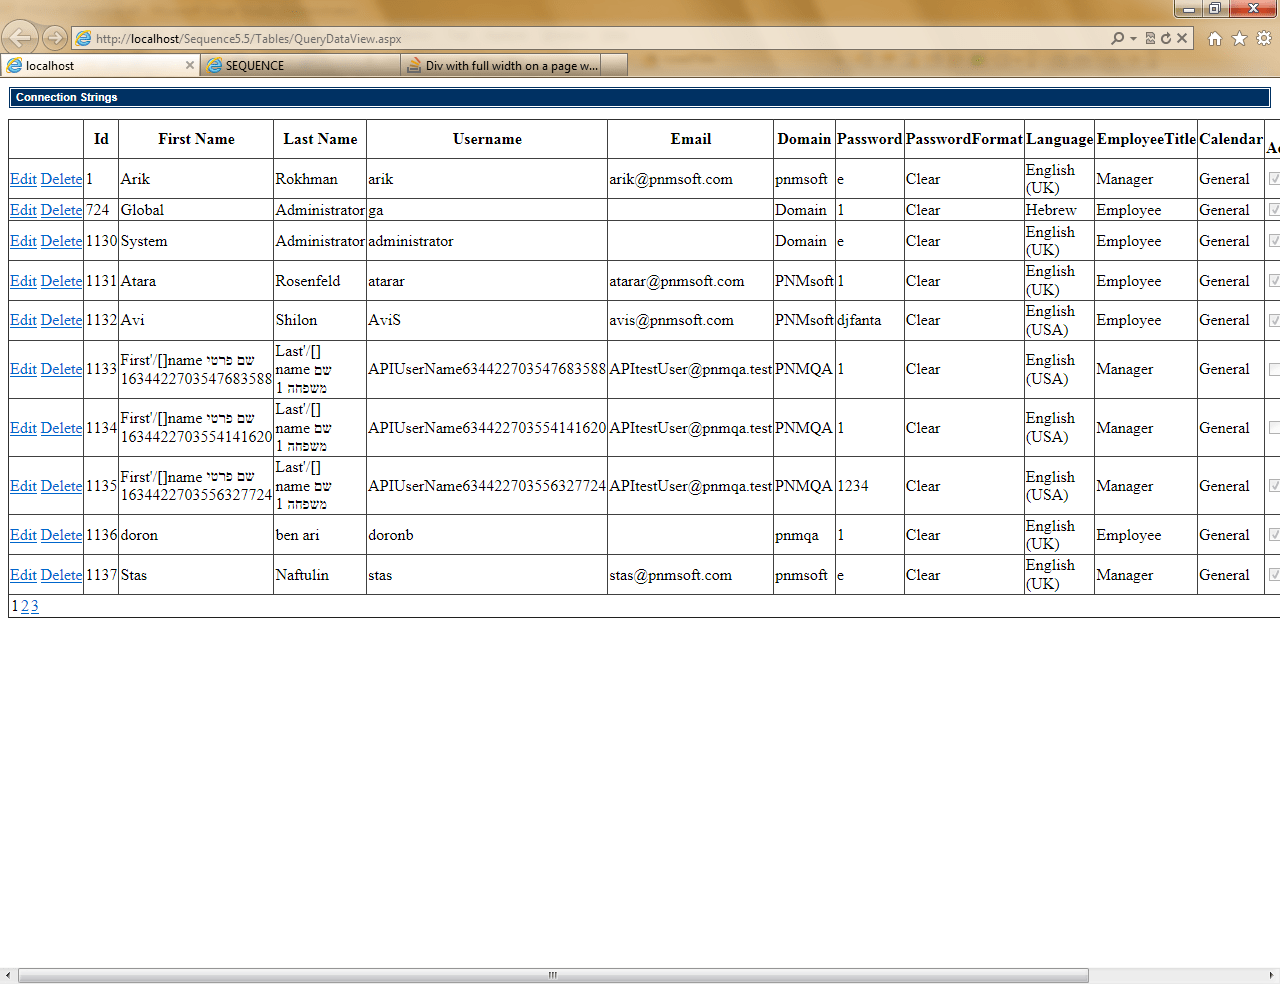Click Edit for the Arik Rokhman row
Image resolution: width=1280 pixels, height=984 pixels.
[x=23, y=179]
